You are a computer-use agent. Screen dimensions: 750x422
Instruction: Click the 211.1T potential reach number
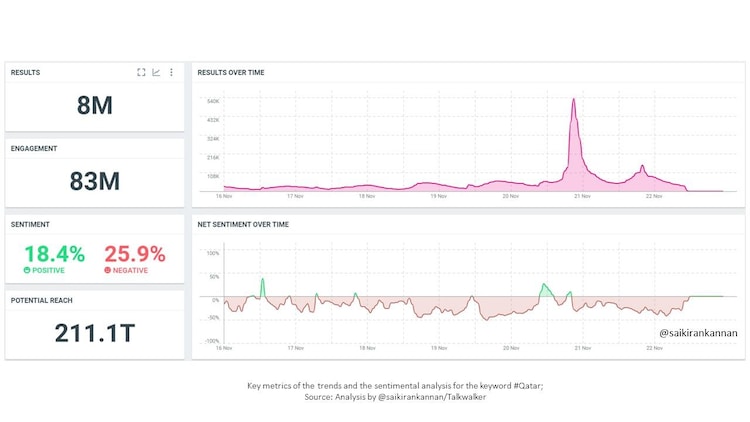coord(95,333)
